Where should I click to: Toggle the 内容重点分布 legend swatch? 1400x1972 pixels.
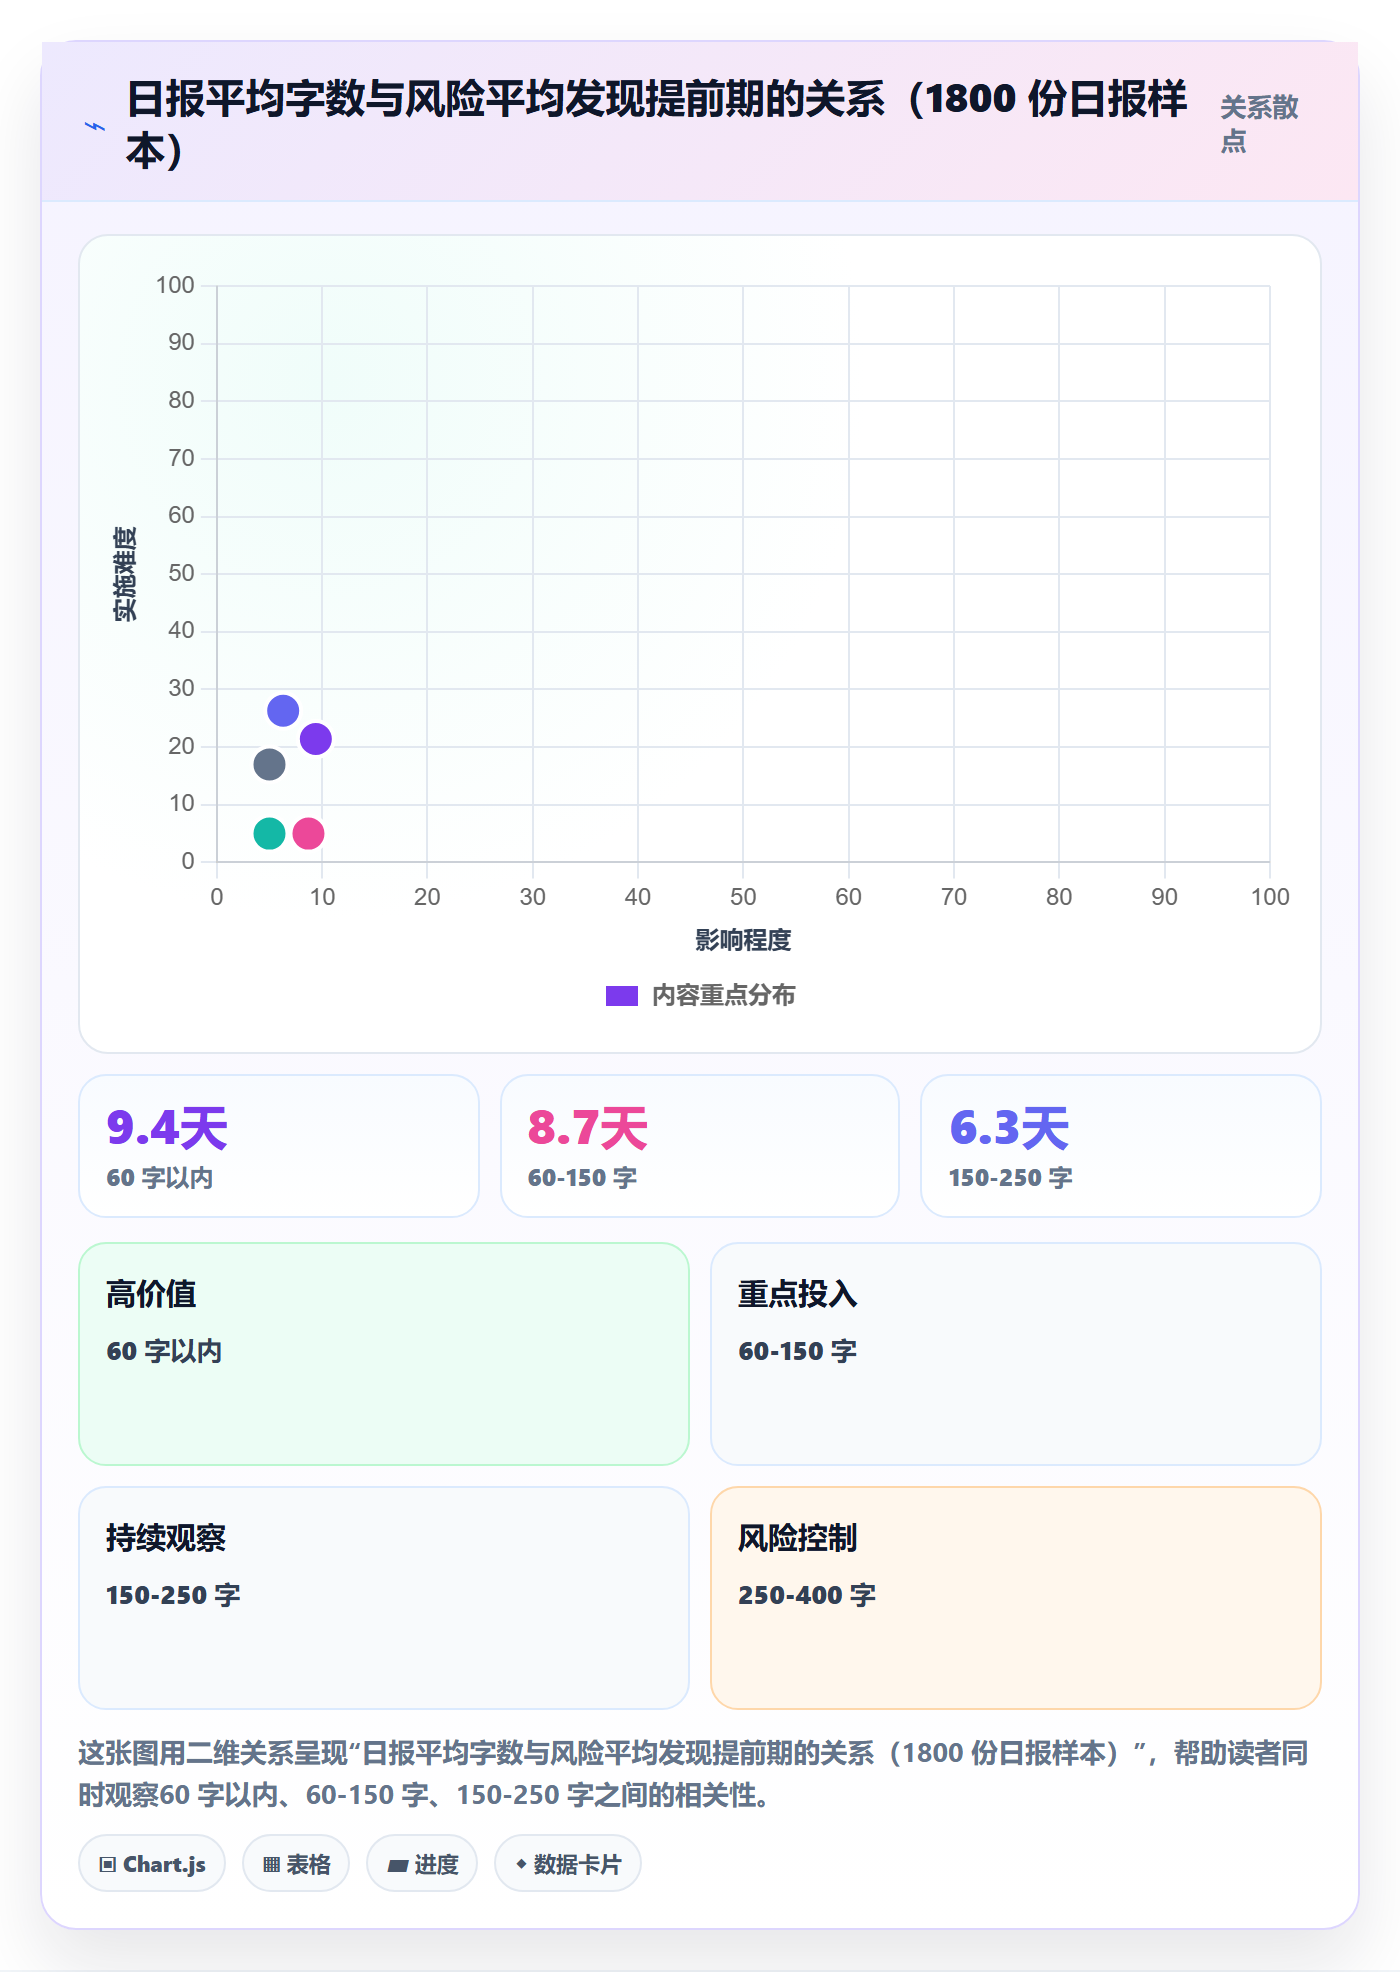(x=621, y=996)
